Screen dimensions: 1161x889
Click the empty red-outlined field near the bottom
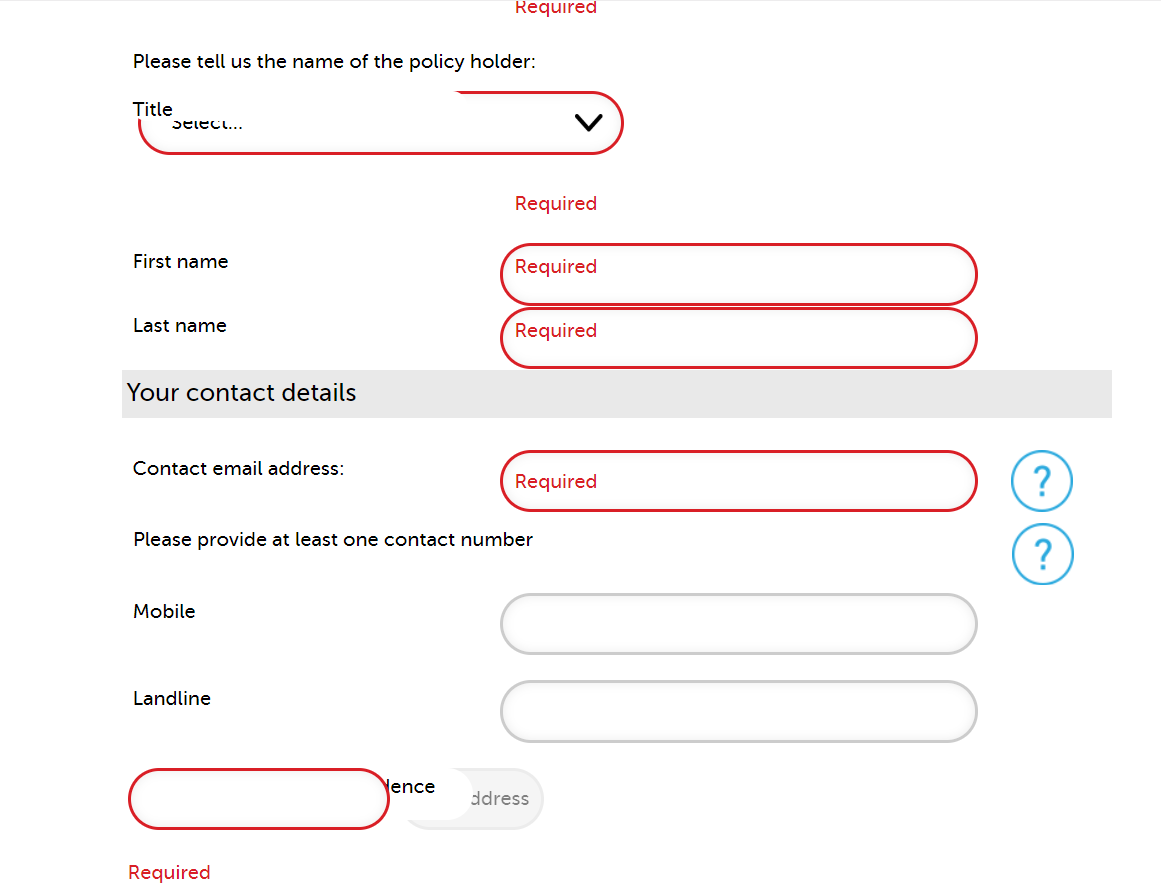point(258,799)
